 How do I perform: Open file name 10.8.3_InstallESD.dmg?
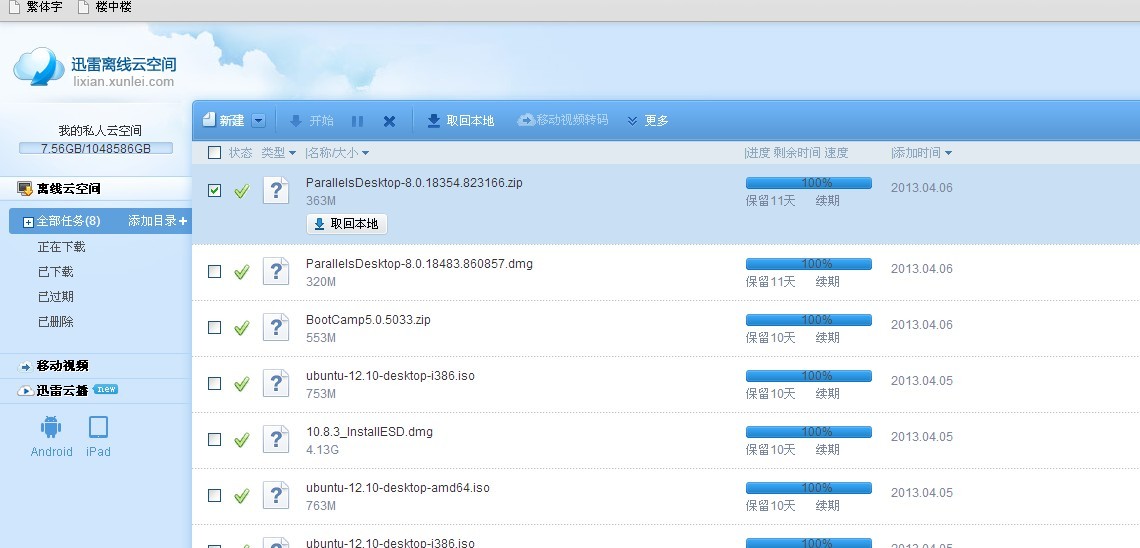click(369, 432)
